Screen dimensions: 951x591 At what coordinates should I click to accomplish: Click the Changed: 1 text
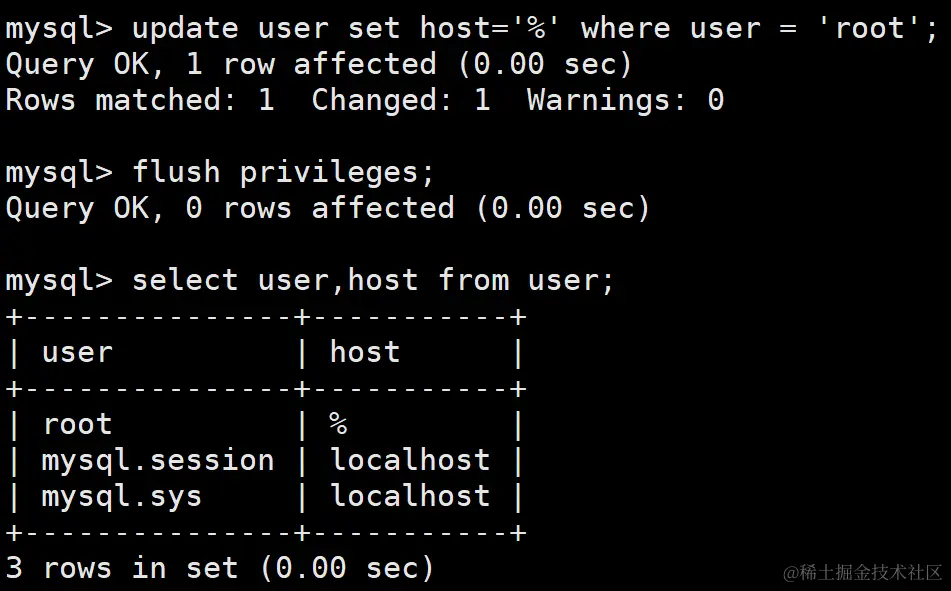coord(400,100)
